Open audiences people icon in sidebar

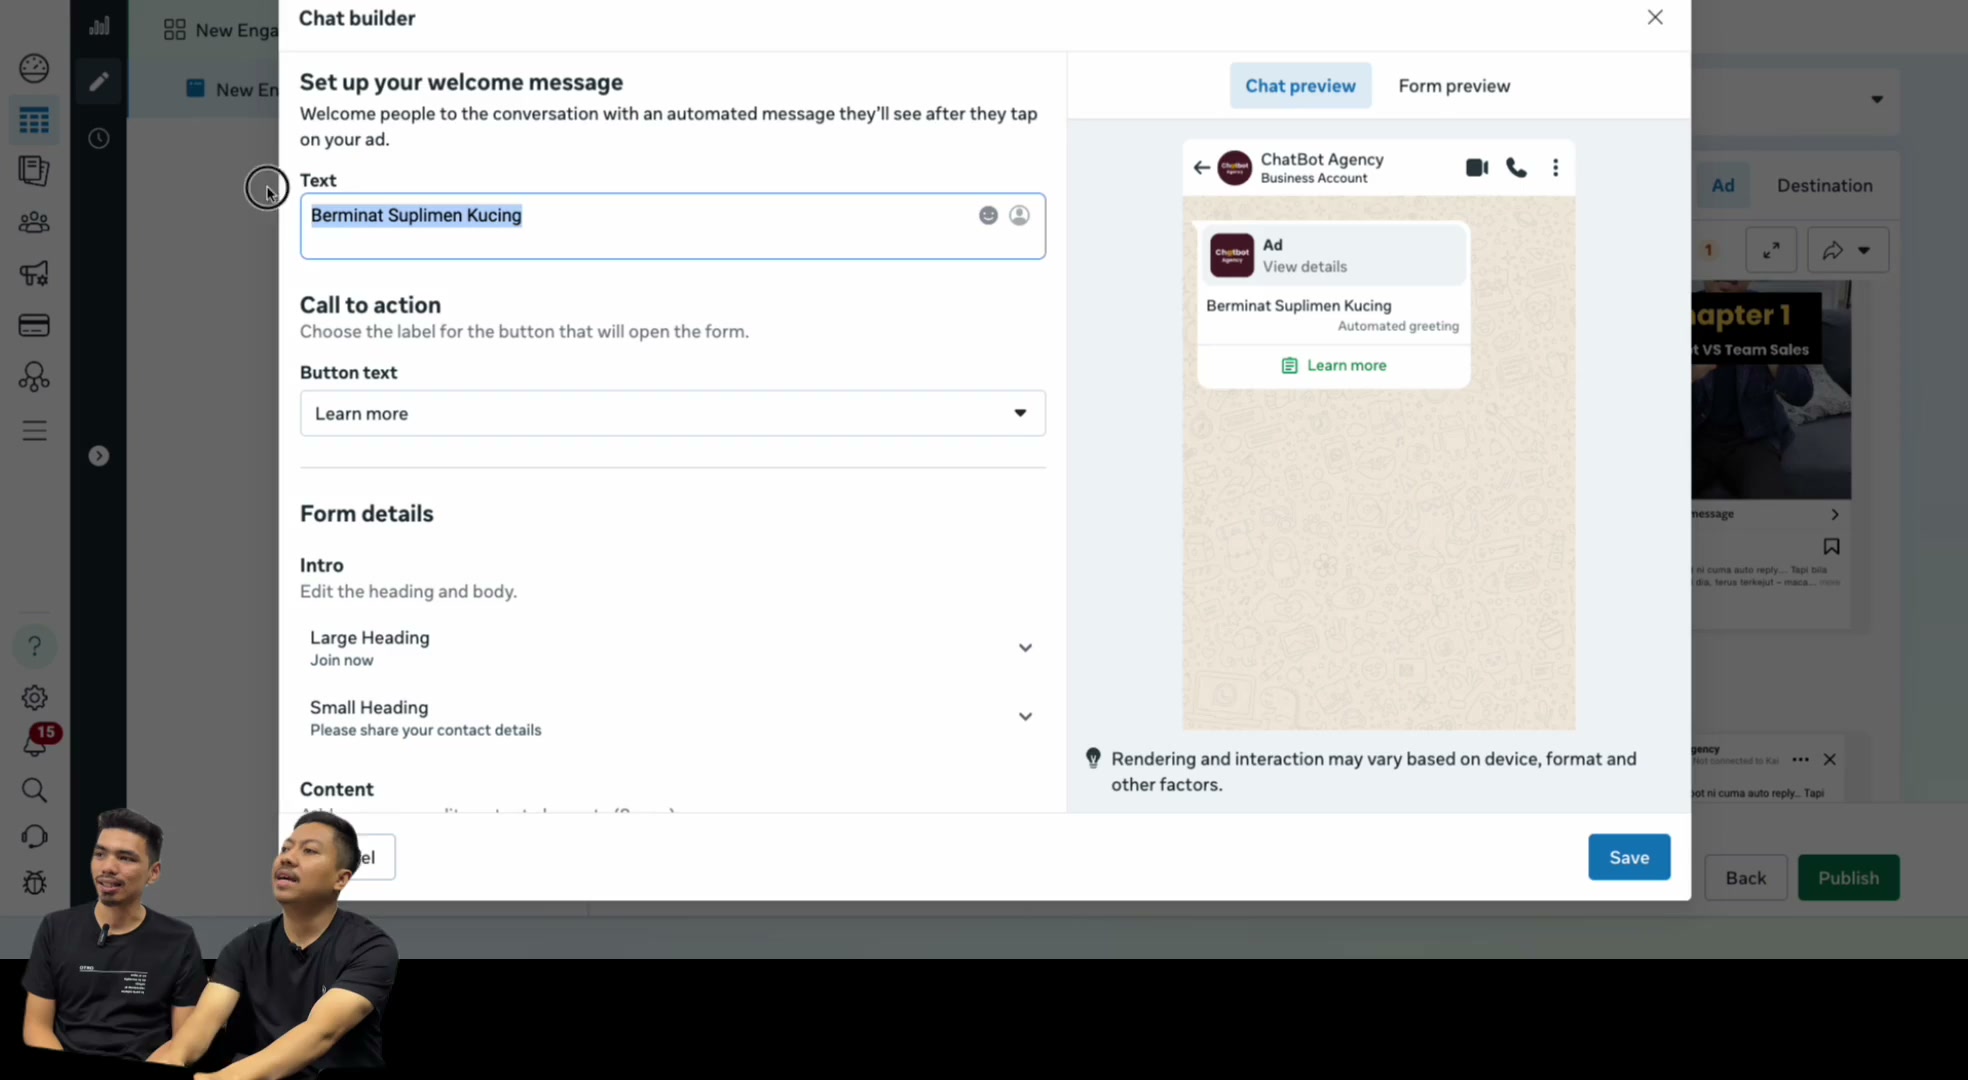34,222
